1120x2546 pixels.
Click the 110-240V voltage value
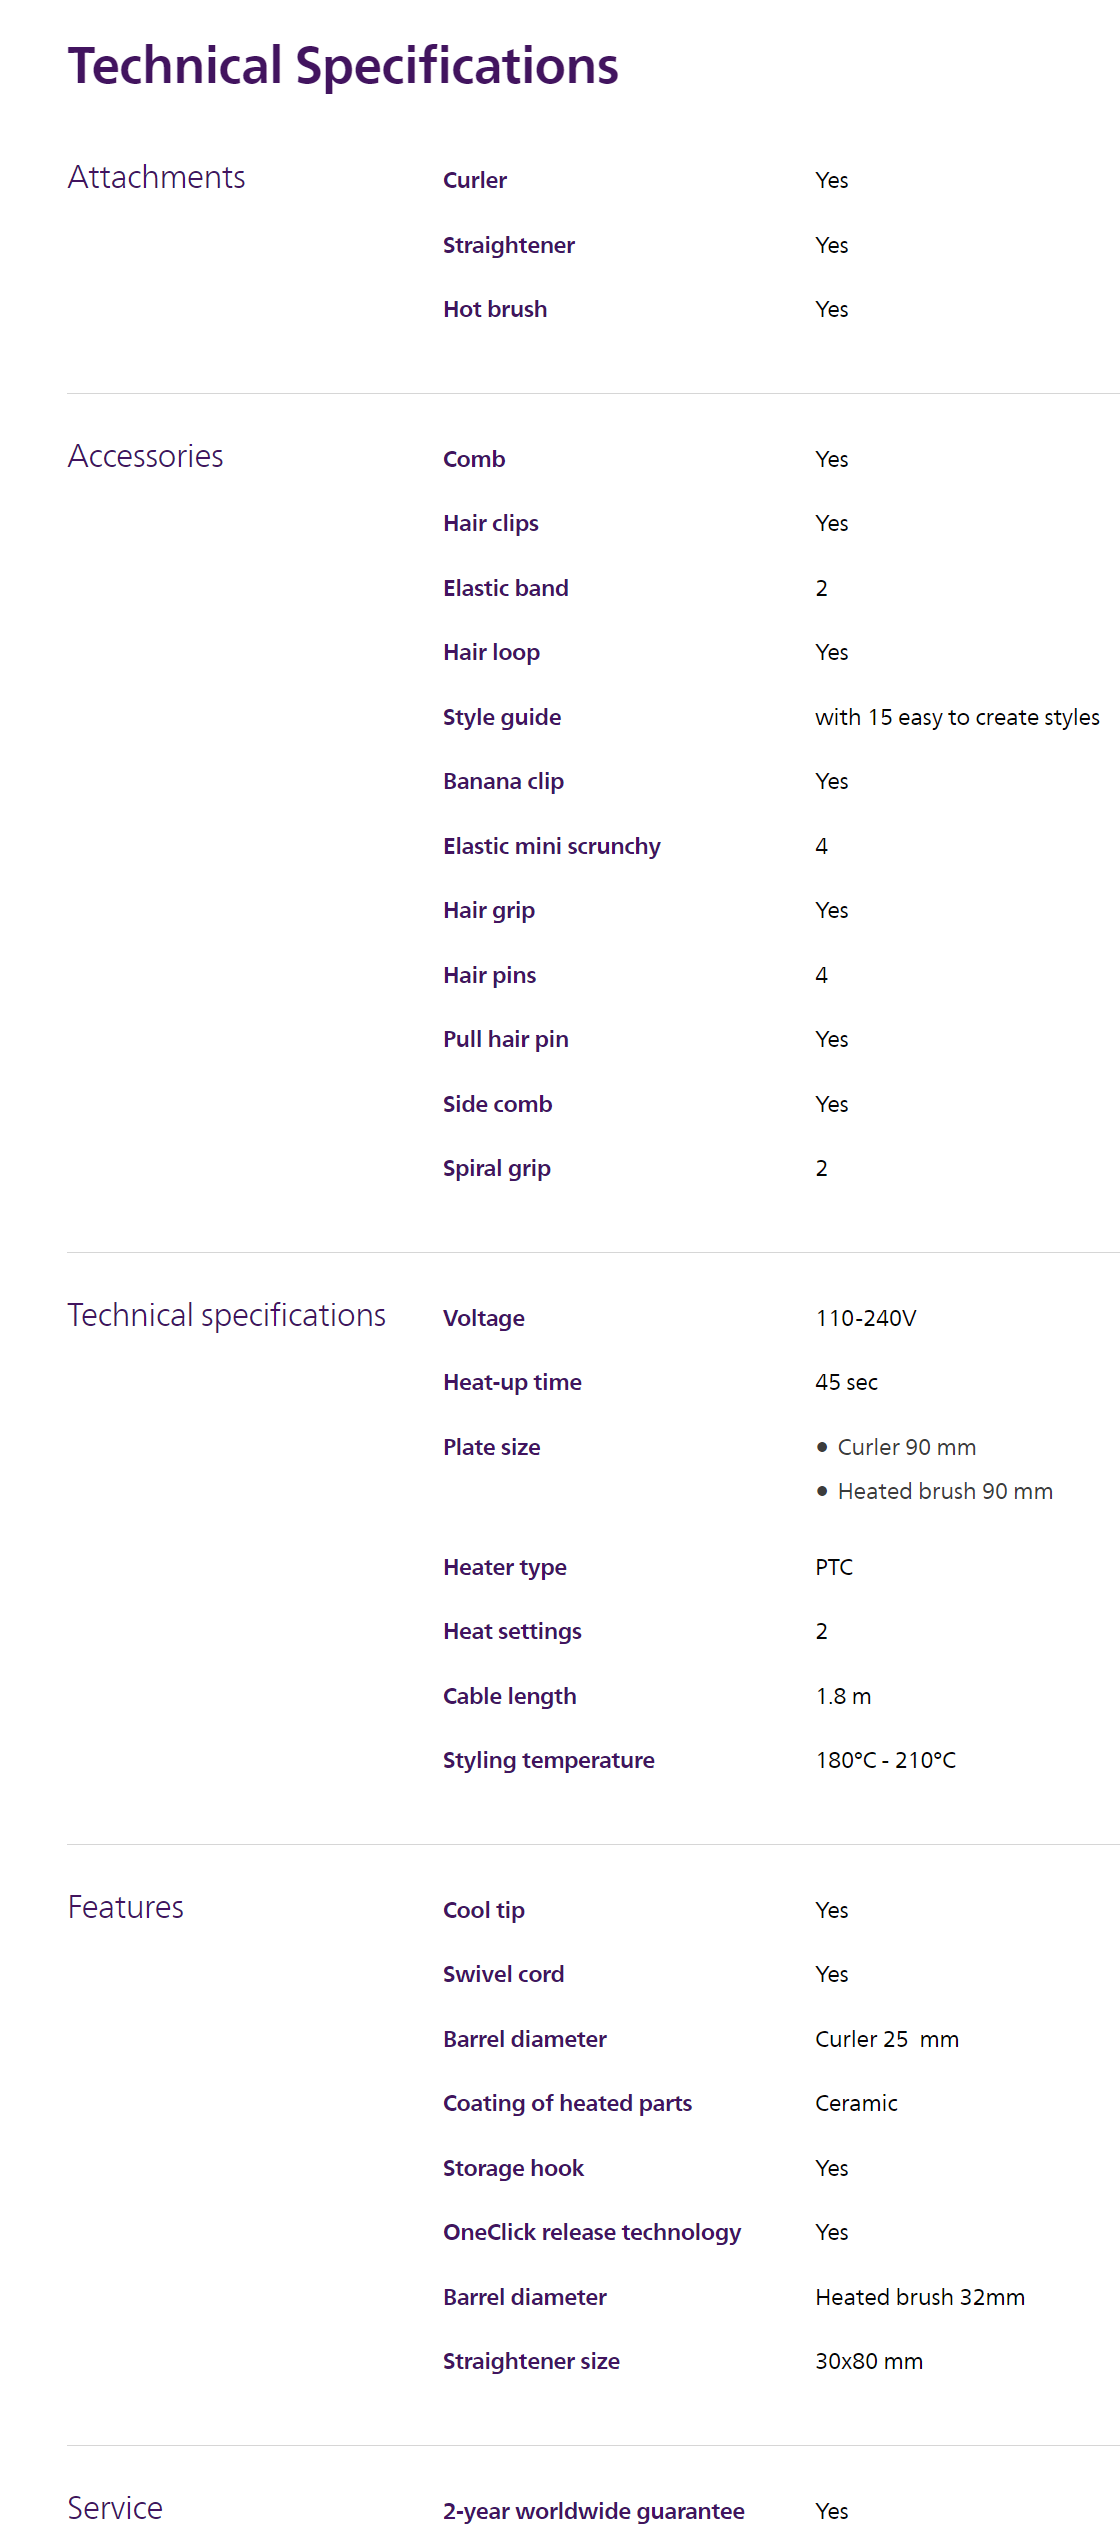866,1318
